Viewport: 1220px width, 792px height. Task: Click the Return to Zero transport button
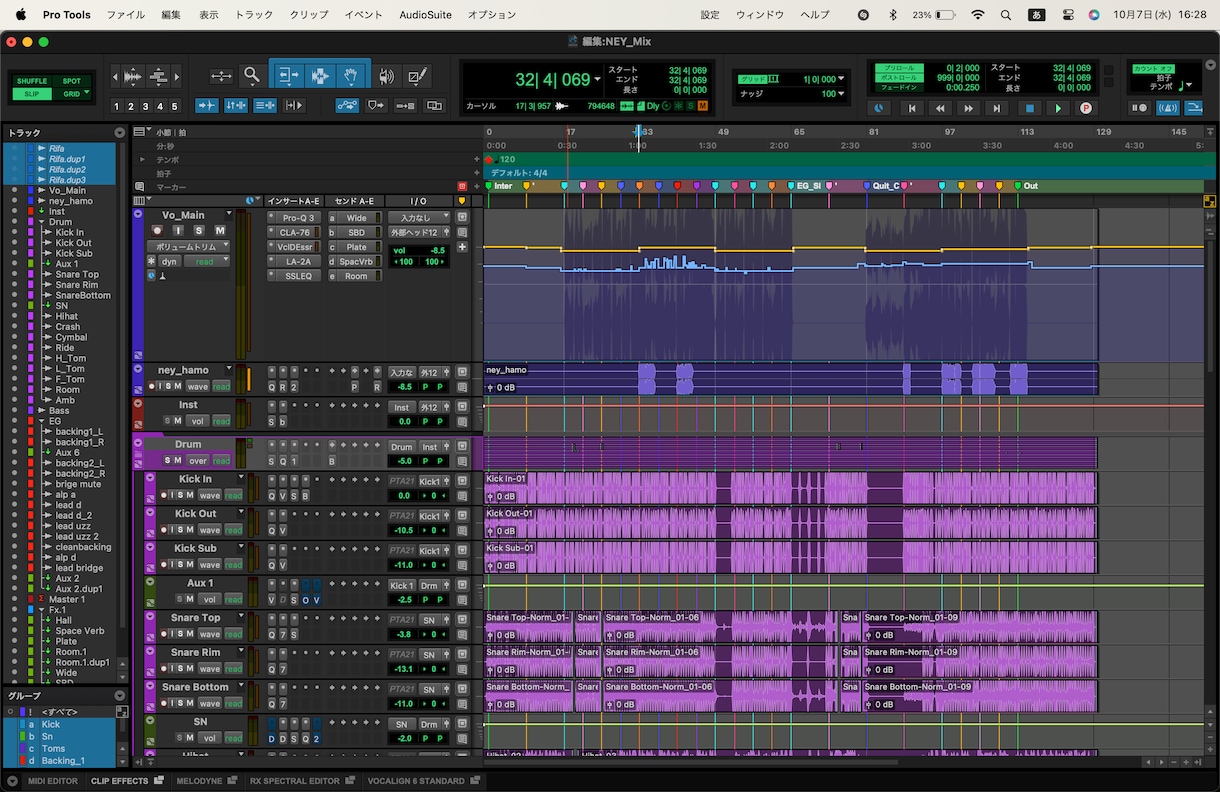(x=911, y=108)
